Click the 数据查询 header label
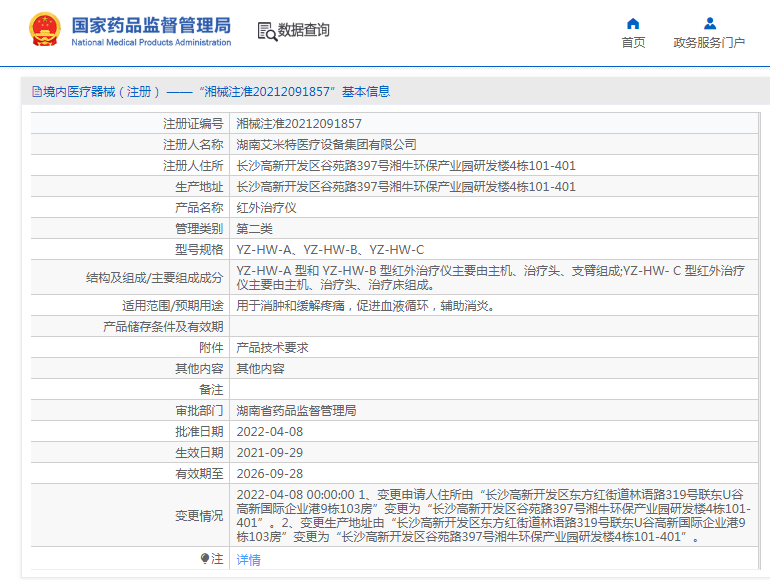The height and width of the screenshot is (580, 770). pos(303,30)
